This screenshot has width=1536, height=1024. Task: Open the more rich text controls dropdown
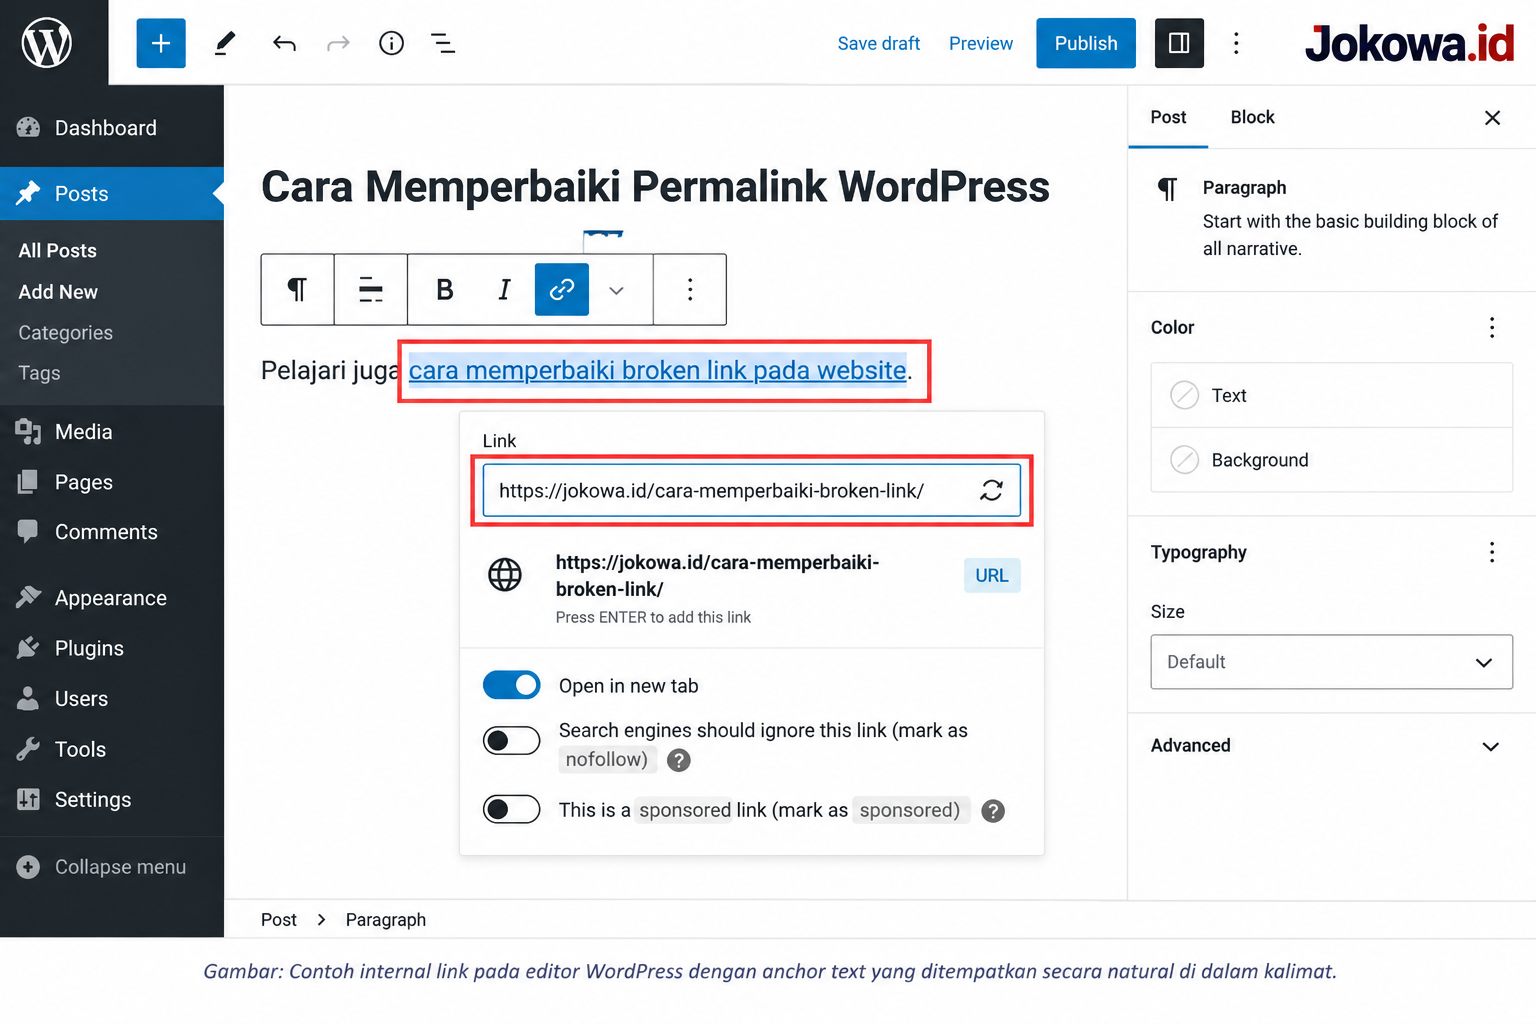(x=617, y=290)
